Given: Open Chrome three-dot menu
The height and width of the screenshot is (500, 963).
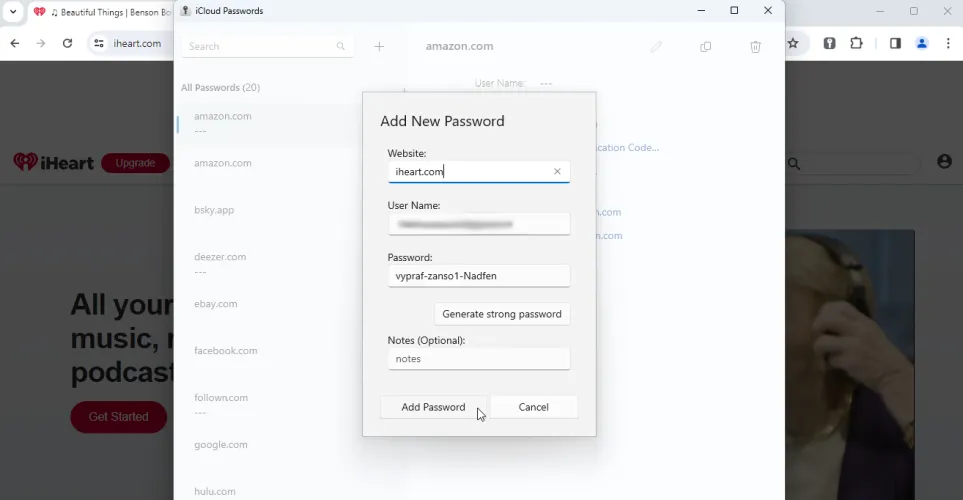Looking at the screenshot, I should point(948,43).
